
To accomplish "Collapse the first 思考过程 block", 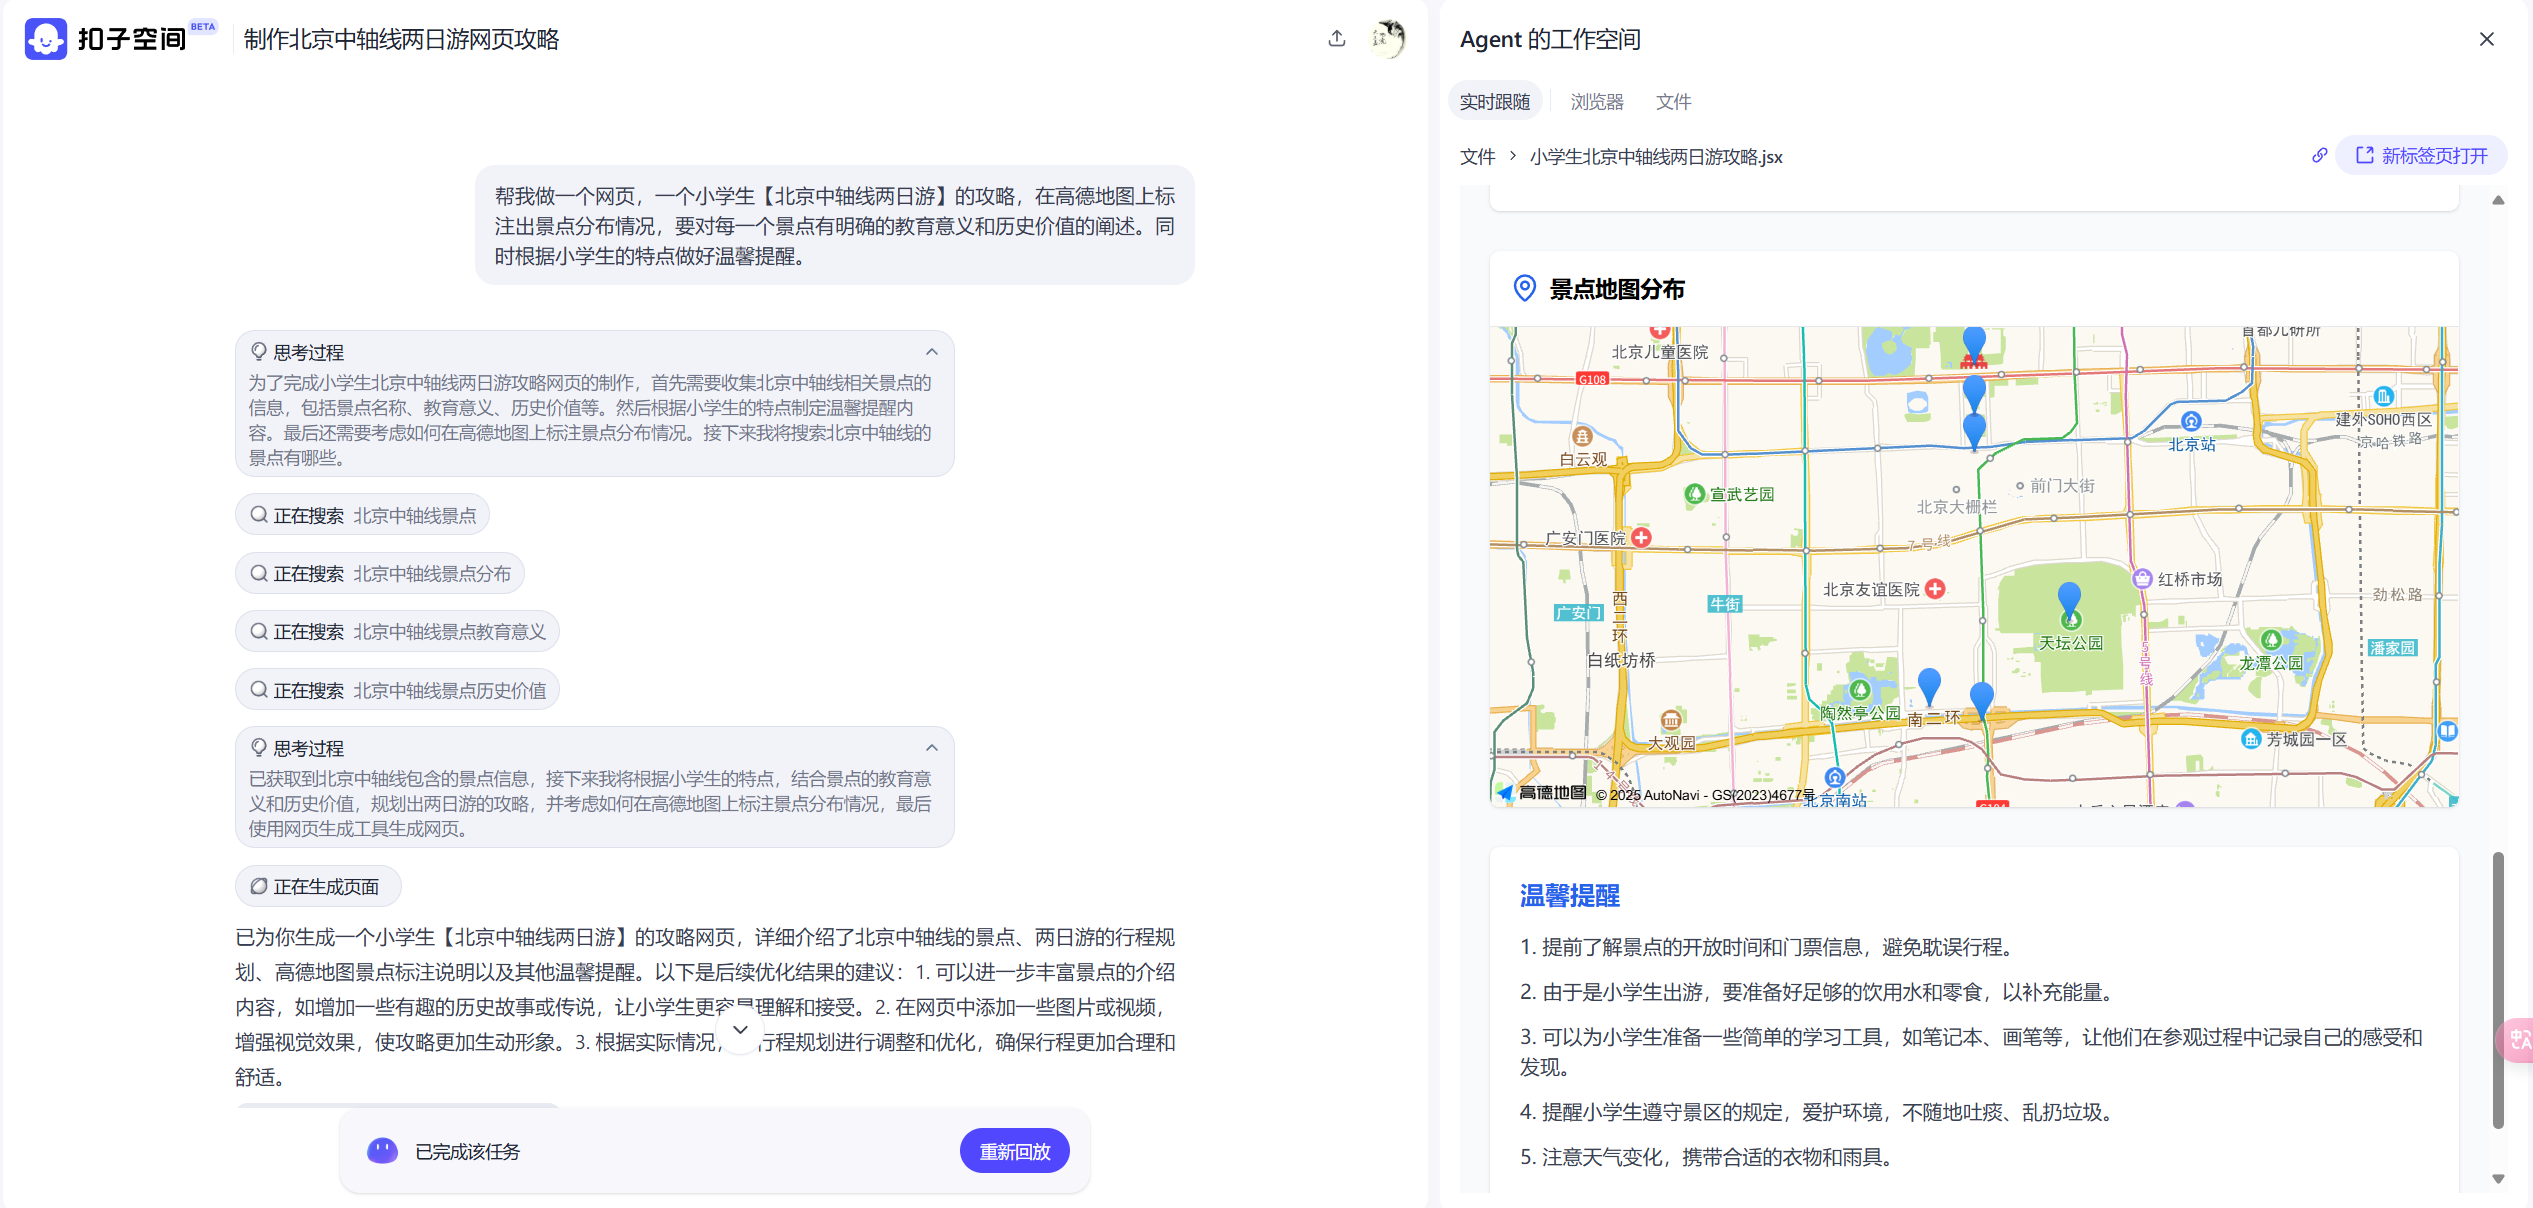I will click(932, 352).
